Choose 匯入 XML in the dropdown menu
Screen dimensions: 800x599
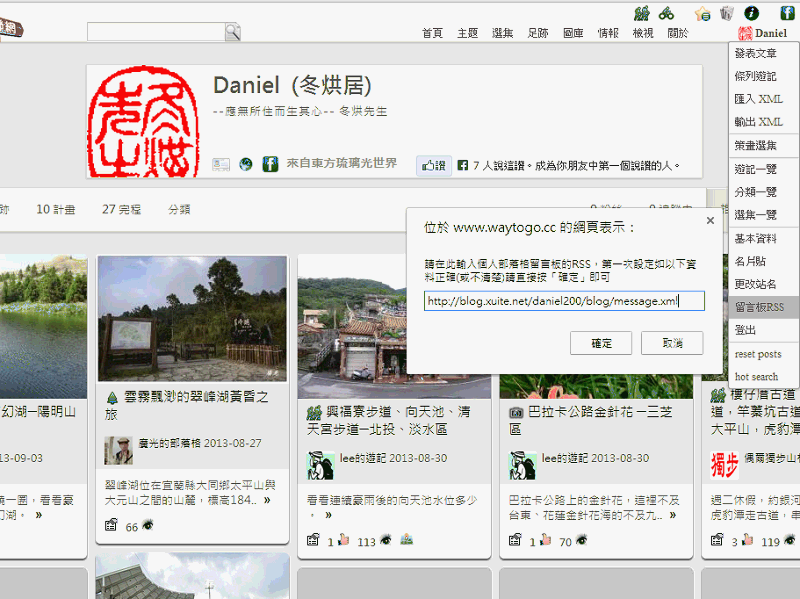tap(758, 99)
